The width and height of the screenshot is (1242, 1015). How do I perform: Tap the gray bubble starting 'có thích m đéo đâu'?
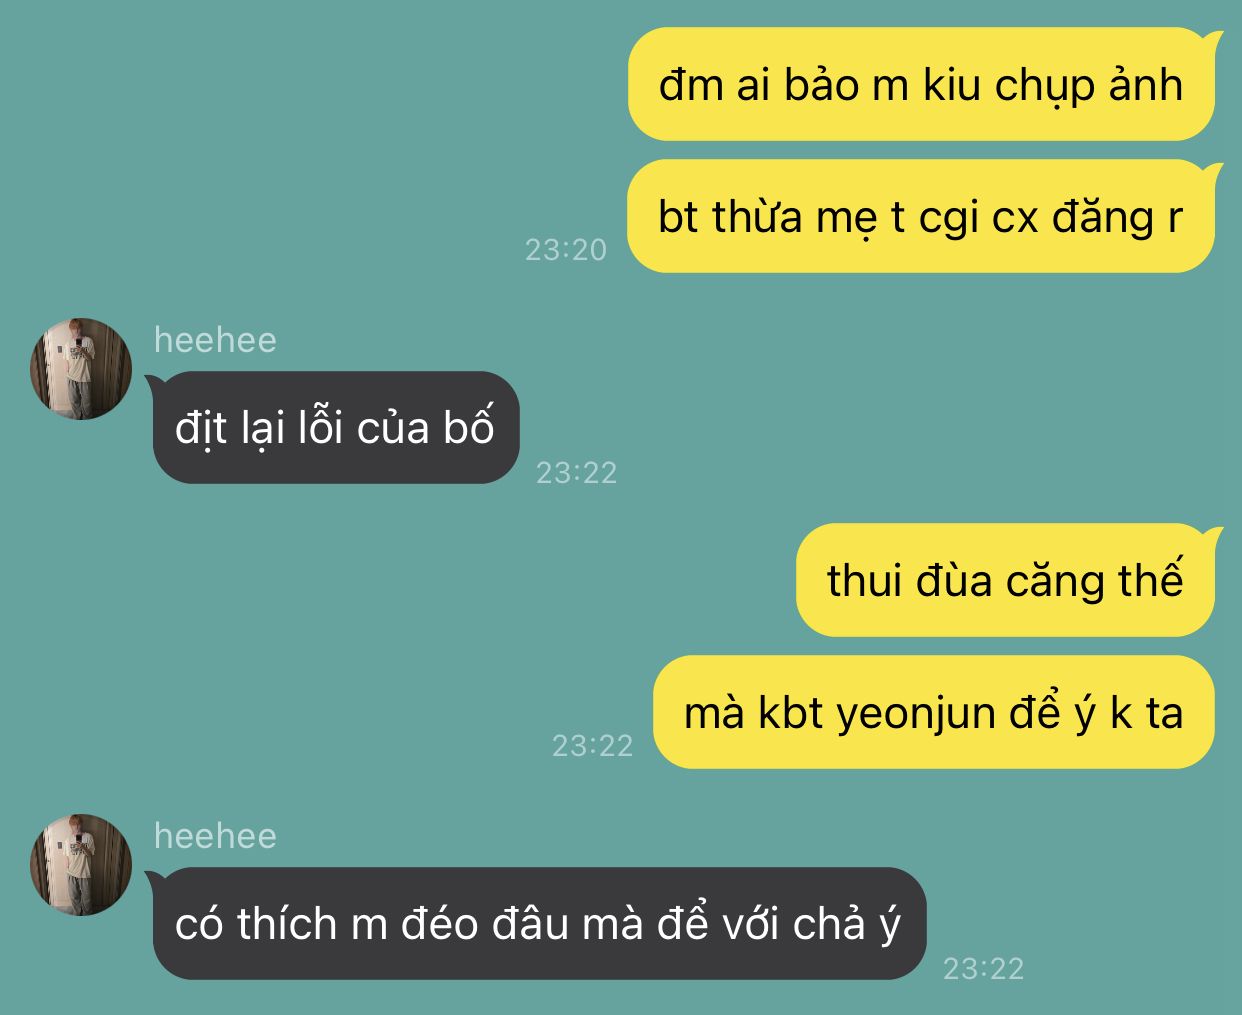(540, 924)
